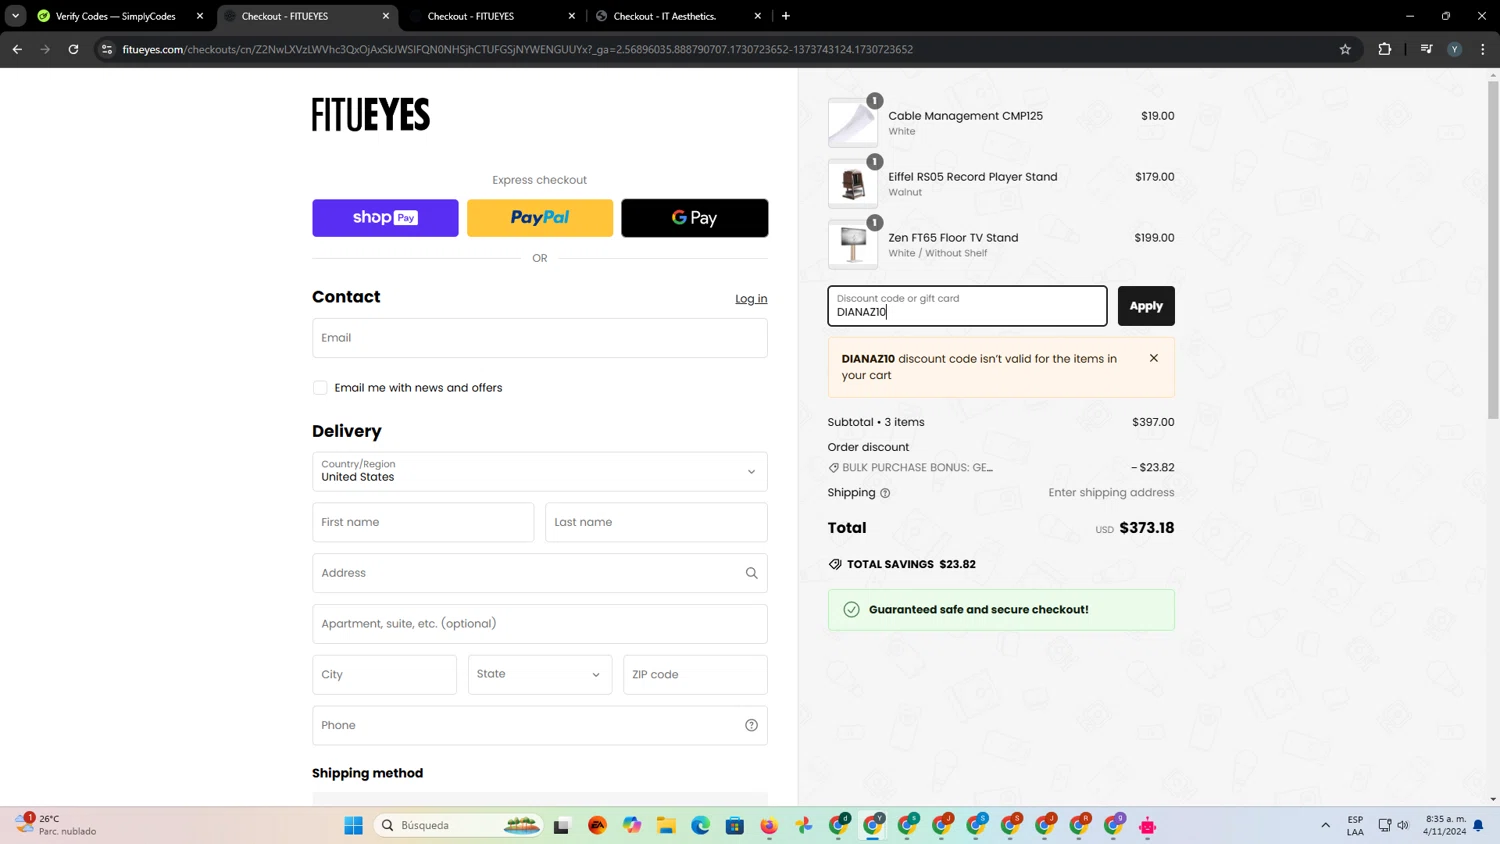Go back to previous page
1500x844 pixels.
click(x=17, y=49)
